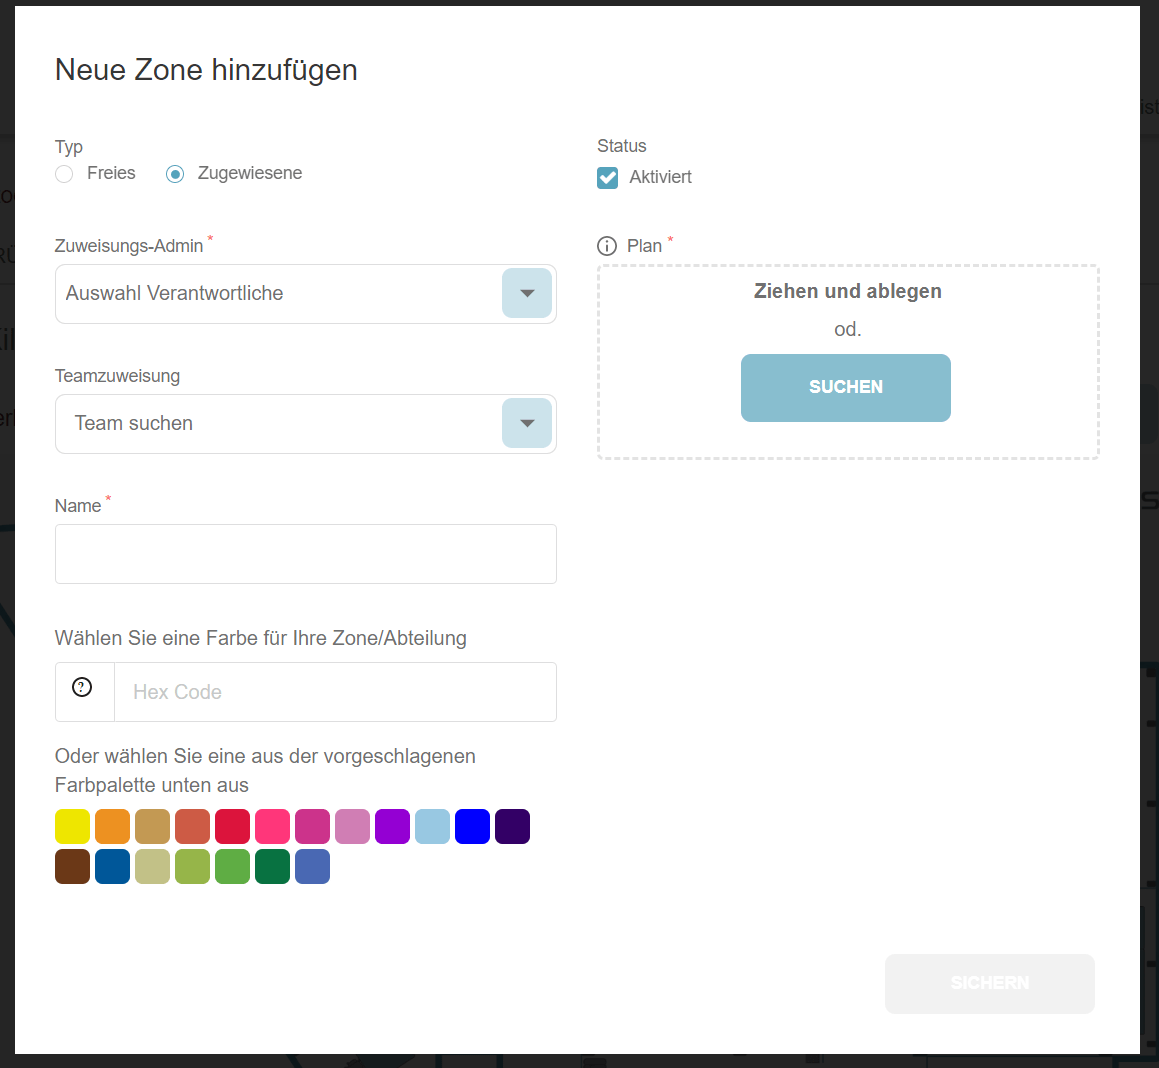
Task: Select the Freies radio button
Action: click(65, 174)
